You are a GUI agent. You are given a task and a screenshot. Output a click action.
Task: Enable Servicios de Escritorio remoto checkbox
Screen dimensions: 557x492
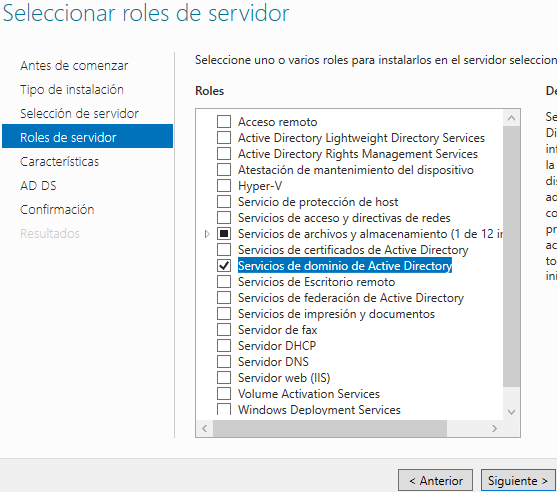[224, 281]
